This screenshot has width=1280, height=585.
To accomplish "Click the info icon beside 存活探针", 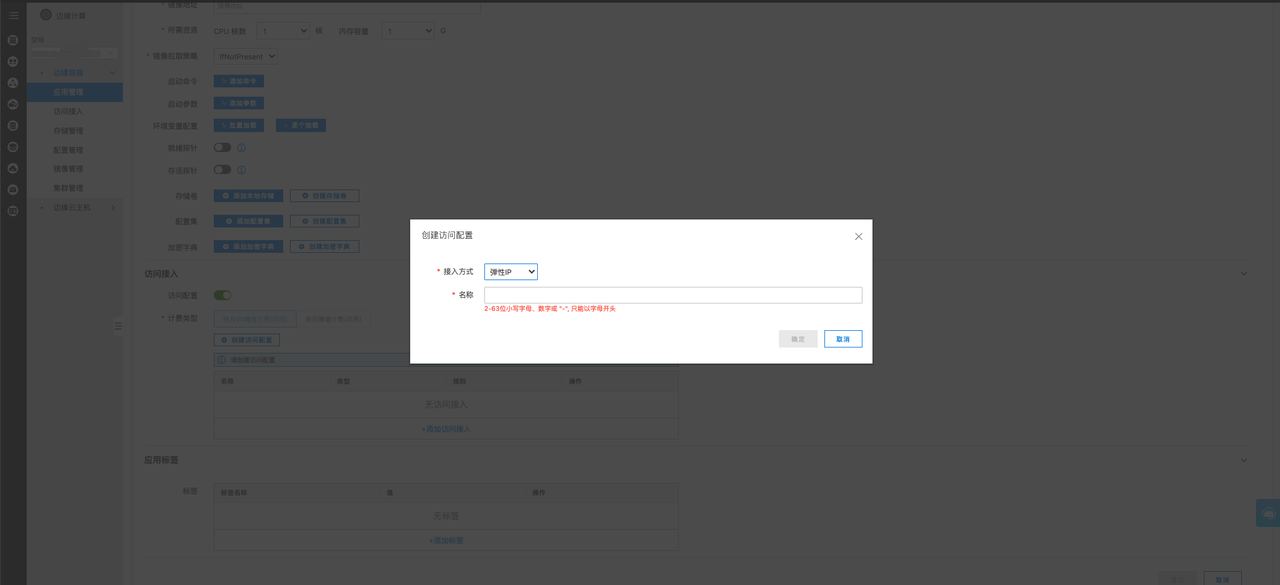I will pyautogui.click(x=242, y=170).
